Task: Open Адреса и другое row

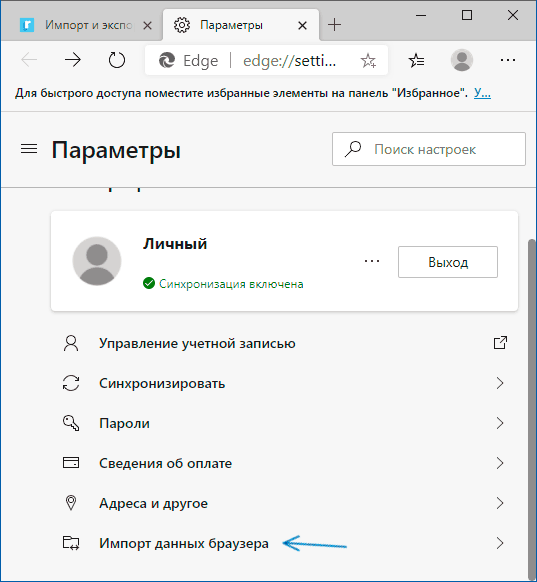Action: coord(284,503)
